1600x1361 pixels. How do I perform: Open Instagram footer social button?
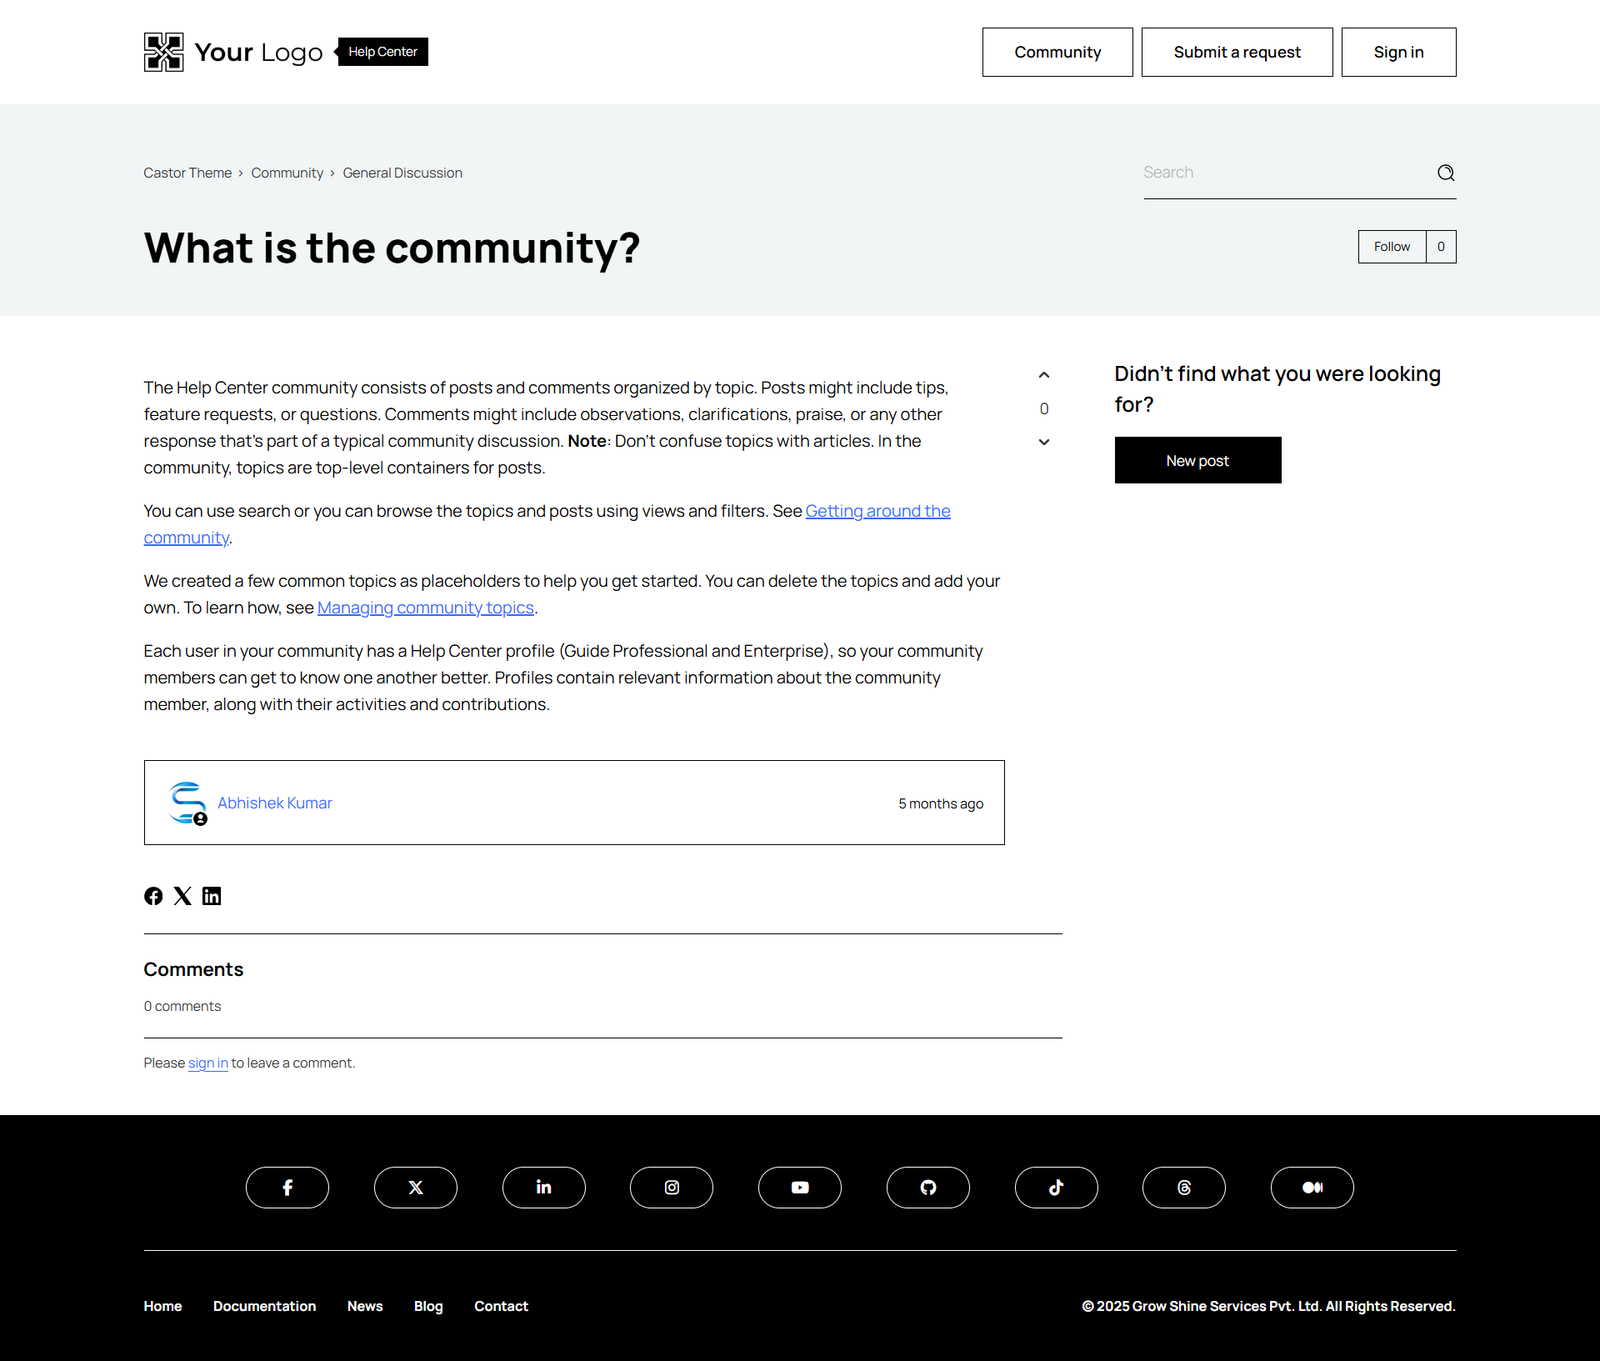[x=672, y=1187]
